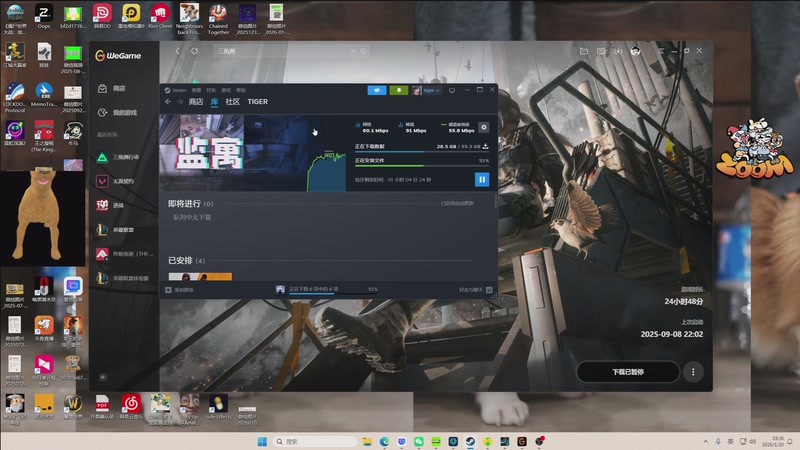800x450 pixels.
Task: Click the blue download data progress bar
Action: pos(421,152)
